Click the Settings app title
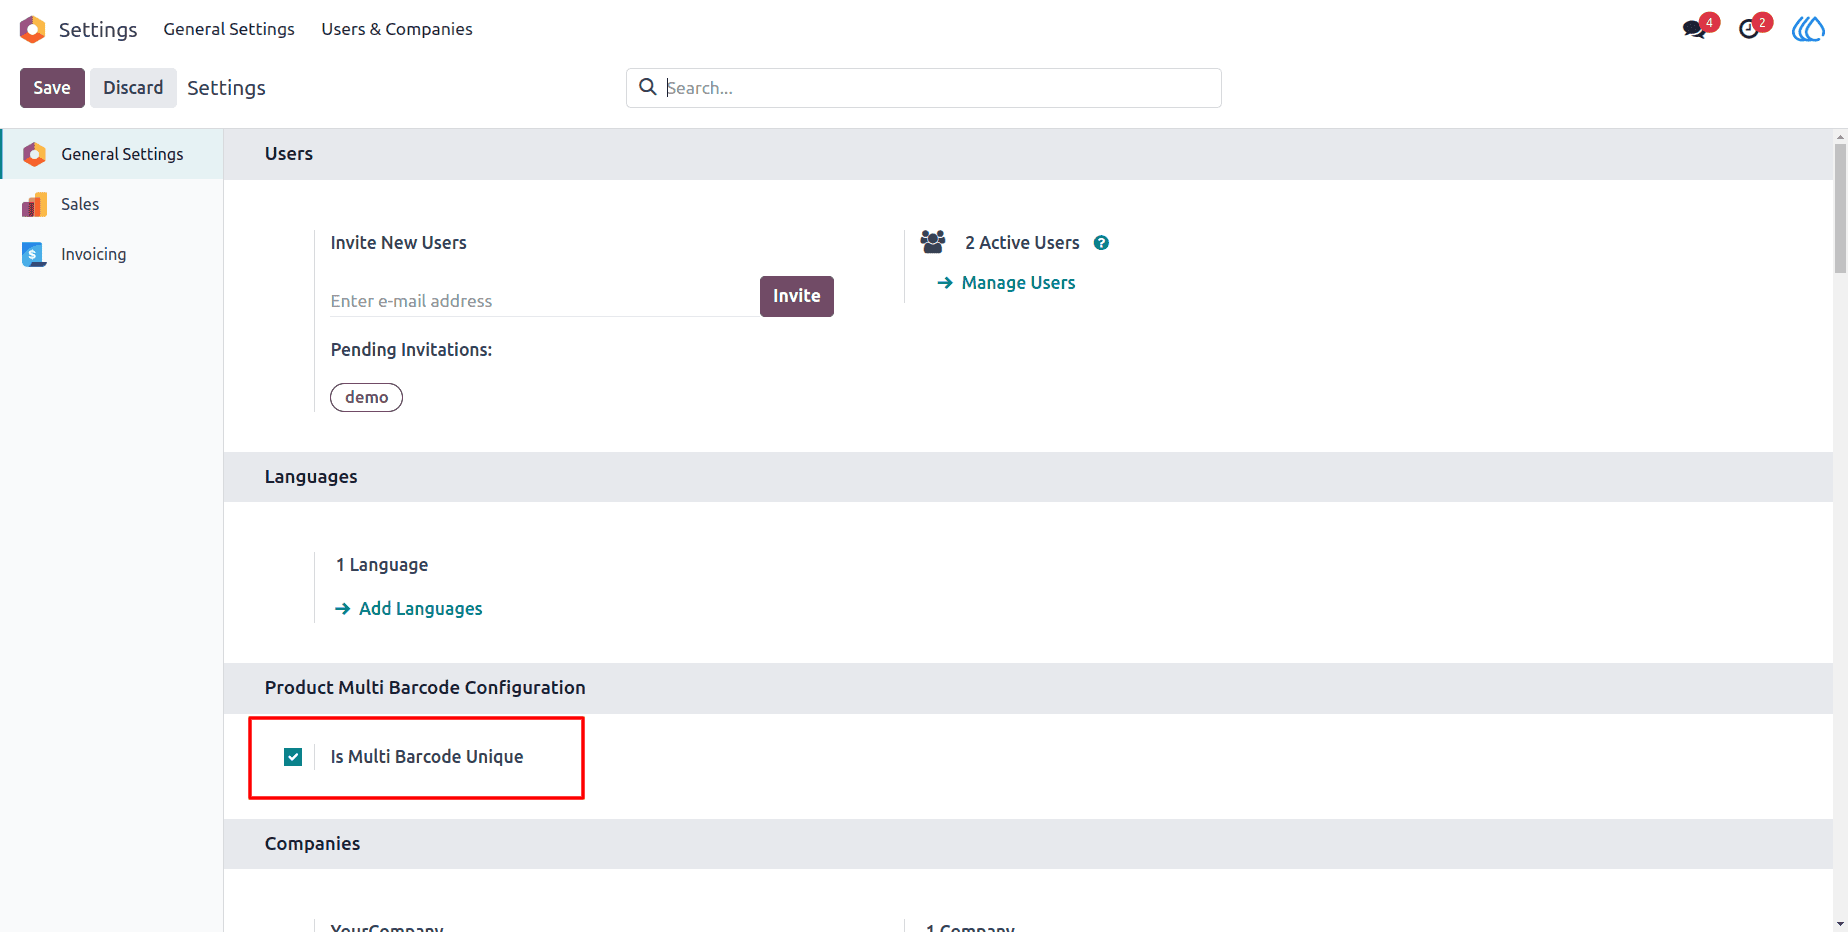 pyautogui.click(x=98, y=30)
